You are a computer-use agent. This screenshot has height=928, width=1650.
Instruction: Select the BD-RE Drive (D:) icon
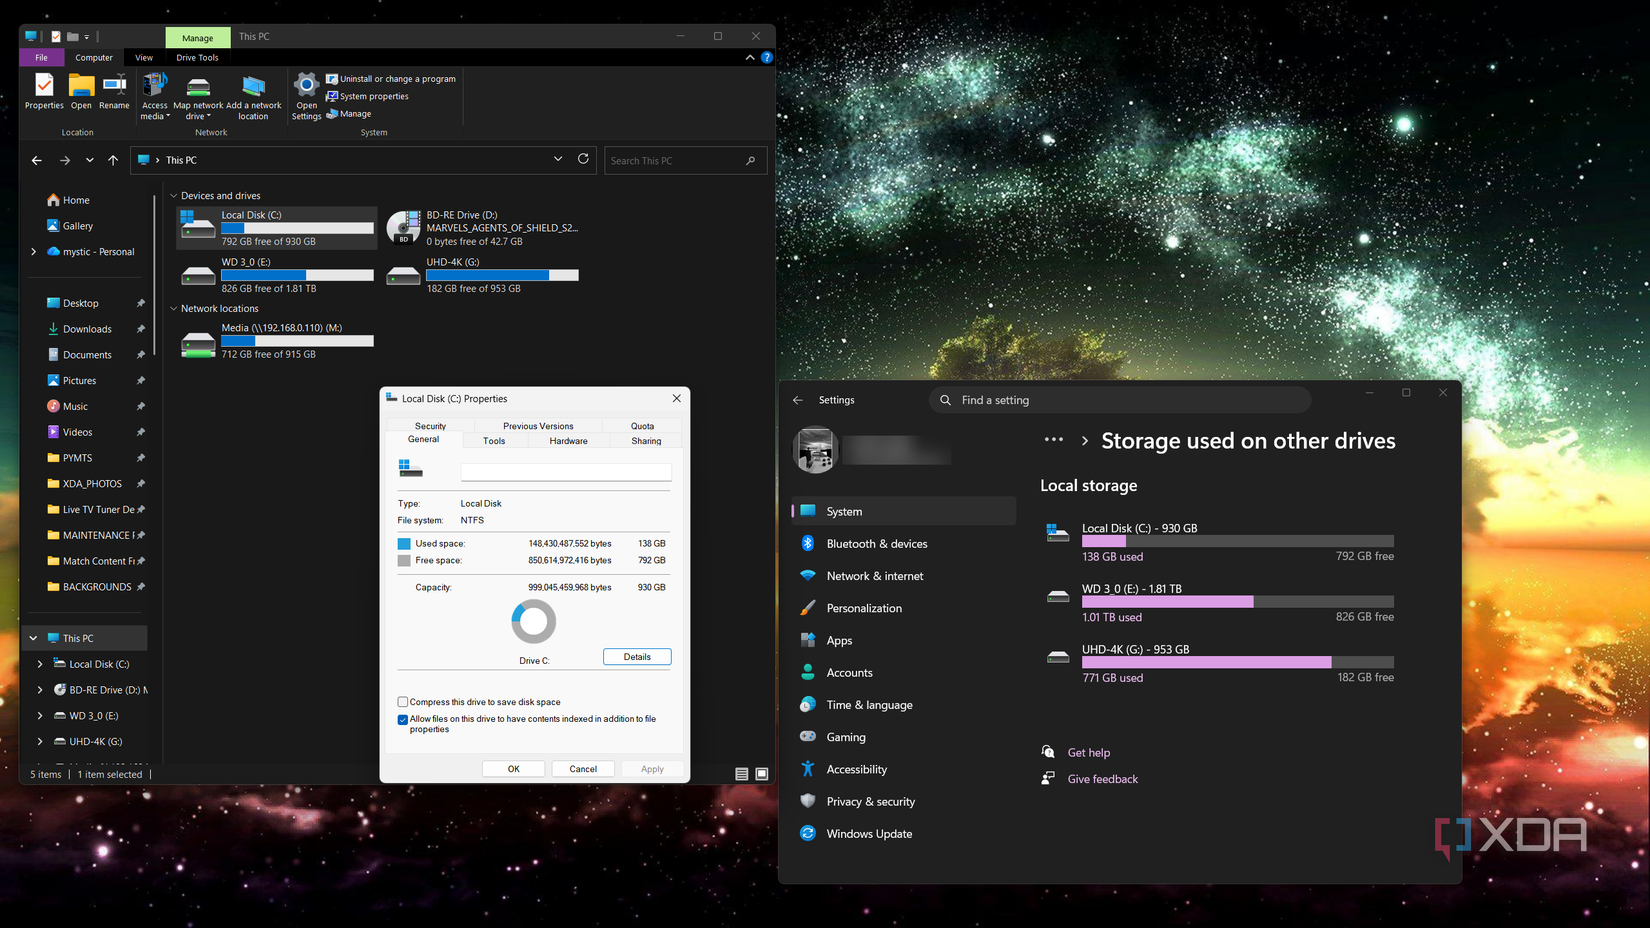coord(404,228)
